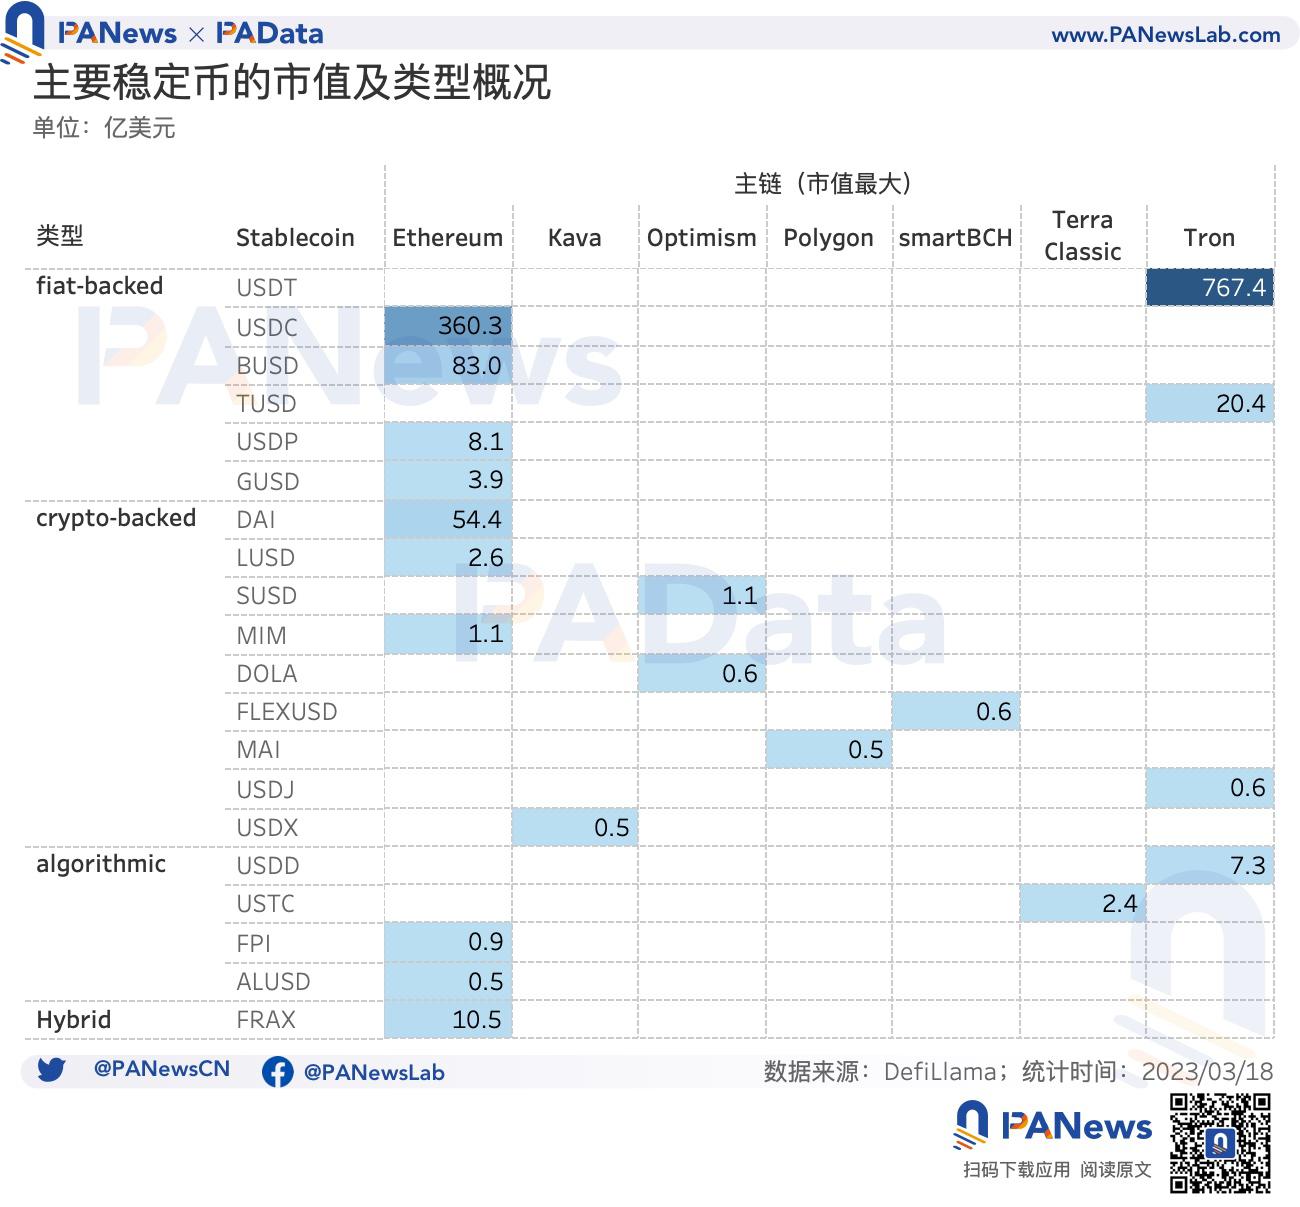
Task: Click the algorithmic category label
Action: (101, 864)
